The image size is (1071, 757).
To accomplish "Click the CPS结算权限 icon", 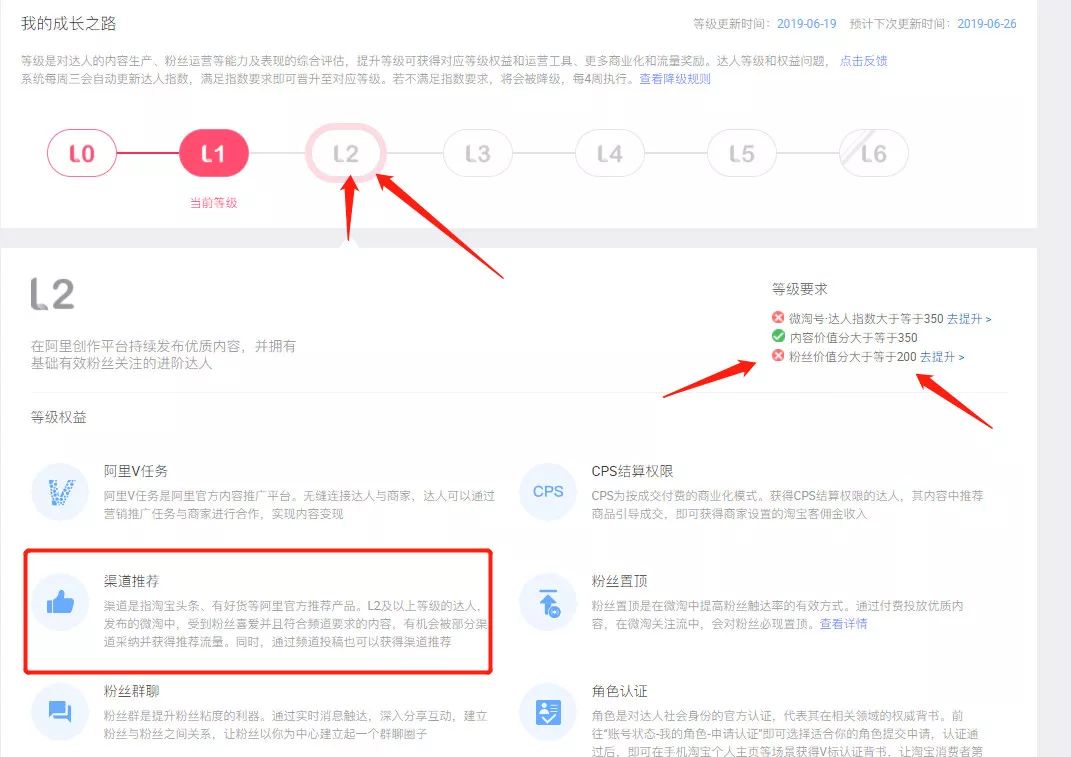I will click(x=546, y=492).
